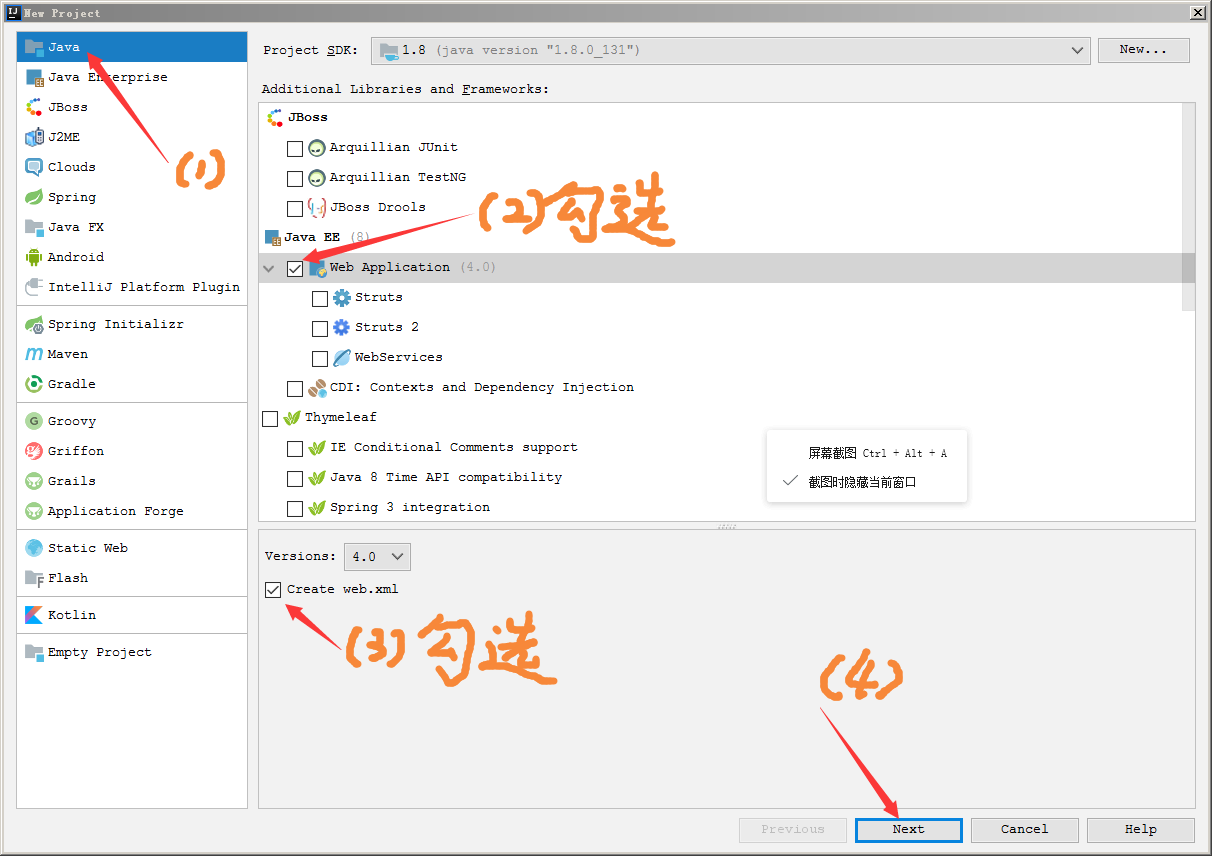Uncheck the Web Application checkbox
The image size is (1212, 856).
(295, 268)
